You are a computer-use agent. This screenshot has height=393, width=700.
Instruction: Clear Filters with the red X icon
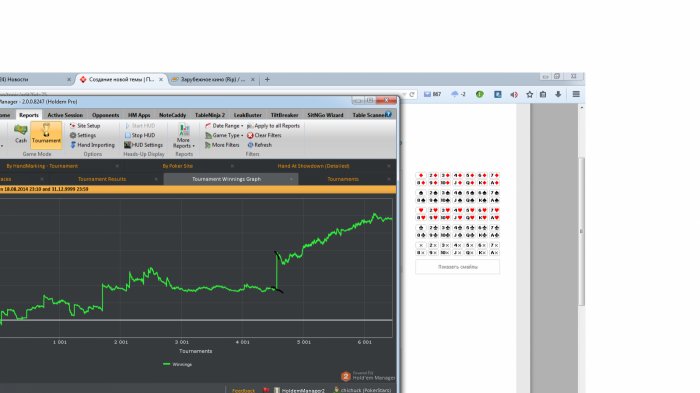coord(264,135)
